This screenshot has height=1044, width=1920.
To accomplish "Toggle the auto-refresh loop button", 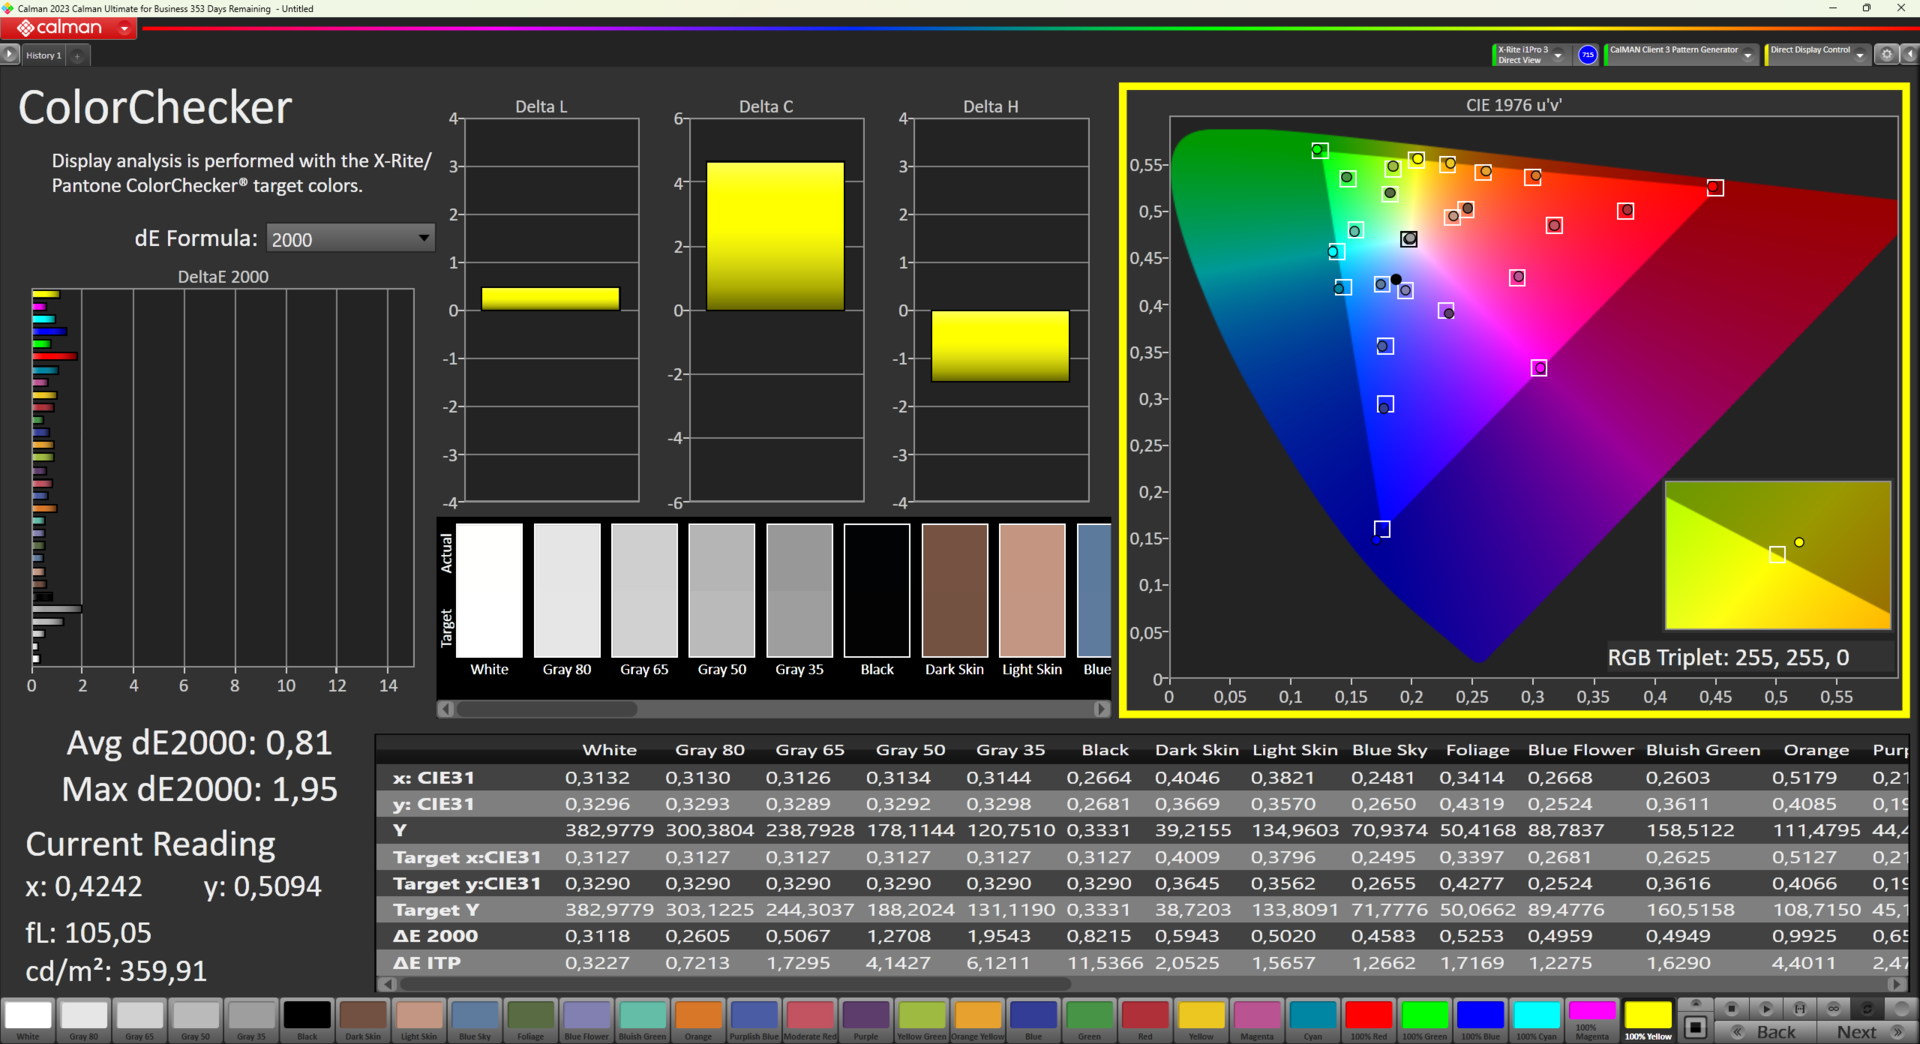I will pos(1867,1008).
